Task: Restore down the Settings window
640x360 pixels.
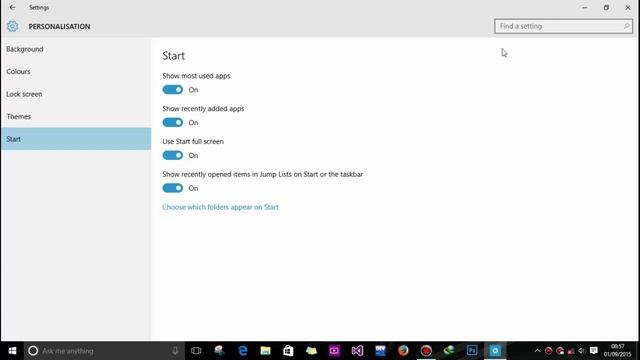Action: 606,7
